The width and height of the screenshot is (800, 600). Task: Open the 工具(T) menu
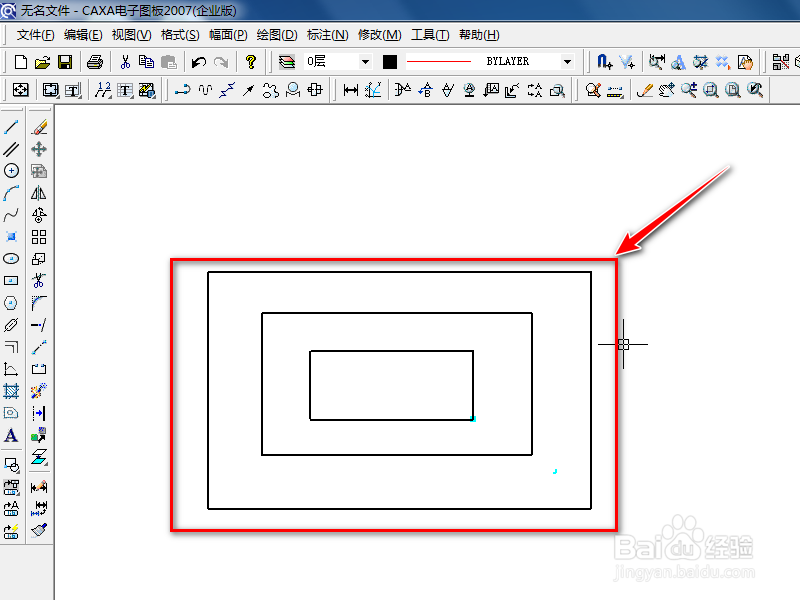pos(430,35)
